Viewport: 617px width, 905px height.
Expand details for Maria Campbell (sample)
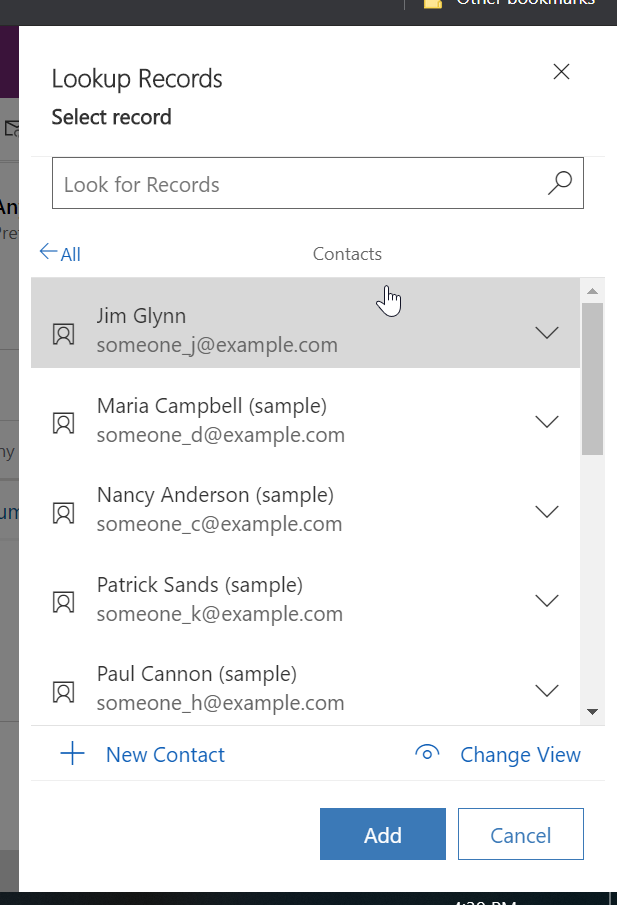point(547,421)
